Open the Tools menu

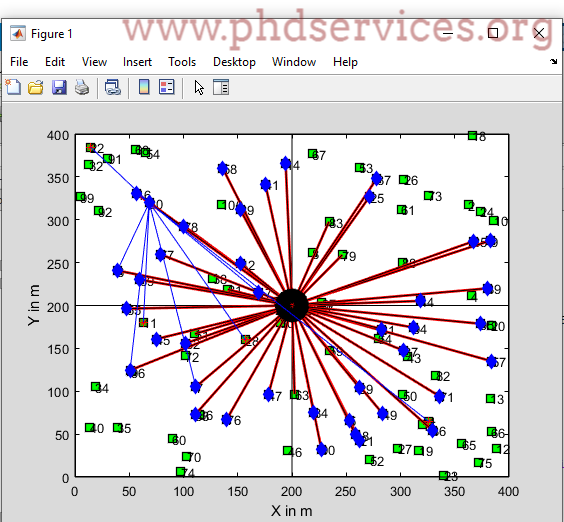(x=182, y=62)
